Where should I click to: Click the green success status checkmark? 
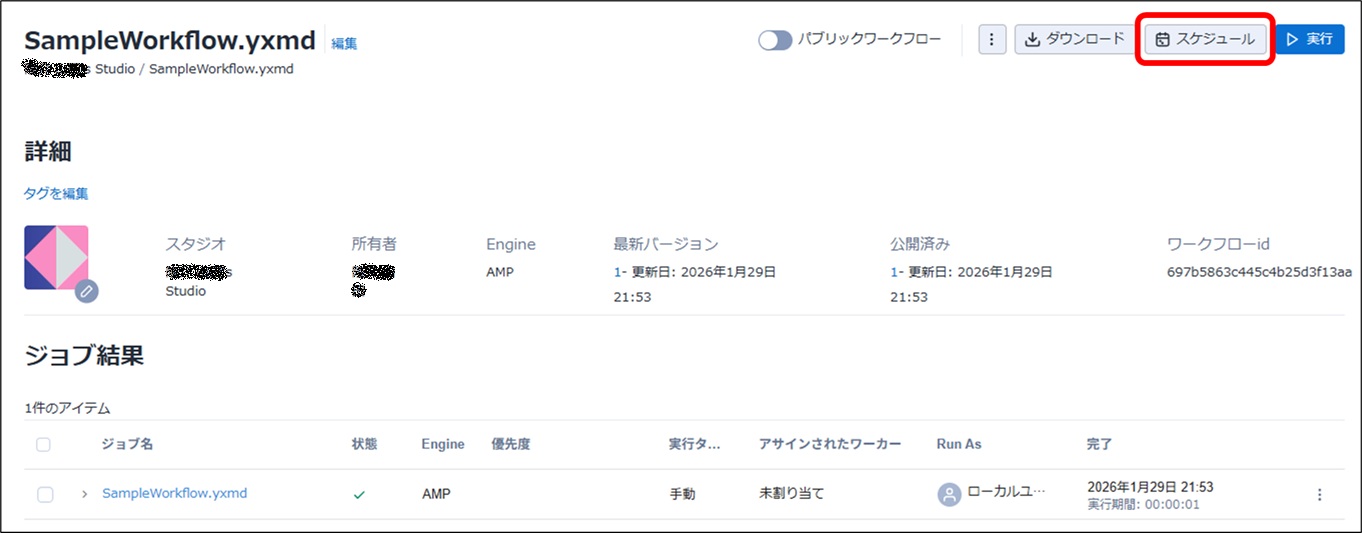[359, 494]
